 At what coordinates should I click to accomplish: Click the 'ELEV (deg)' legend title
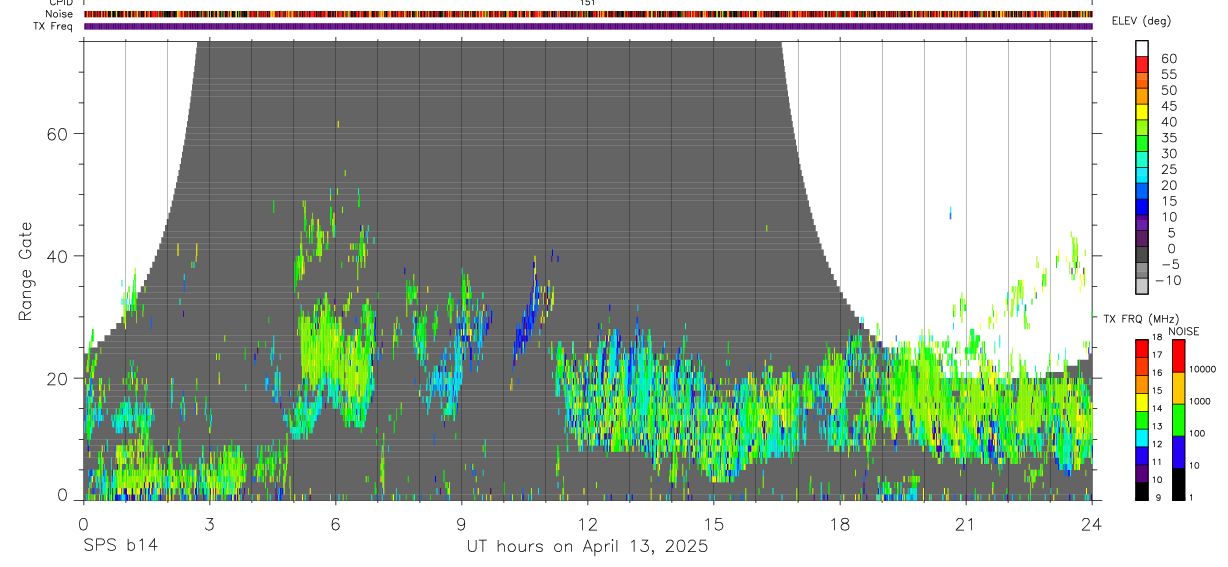pos(1141,22)
